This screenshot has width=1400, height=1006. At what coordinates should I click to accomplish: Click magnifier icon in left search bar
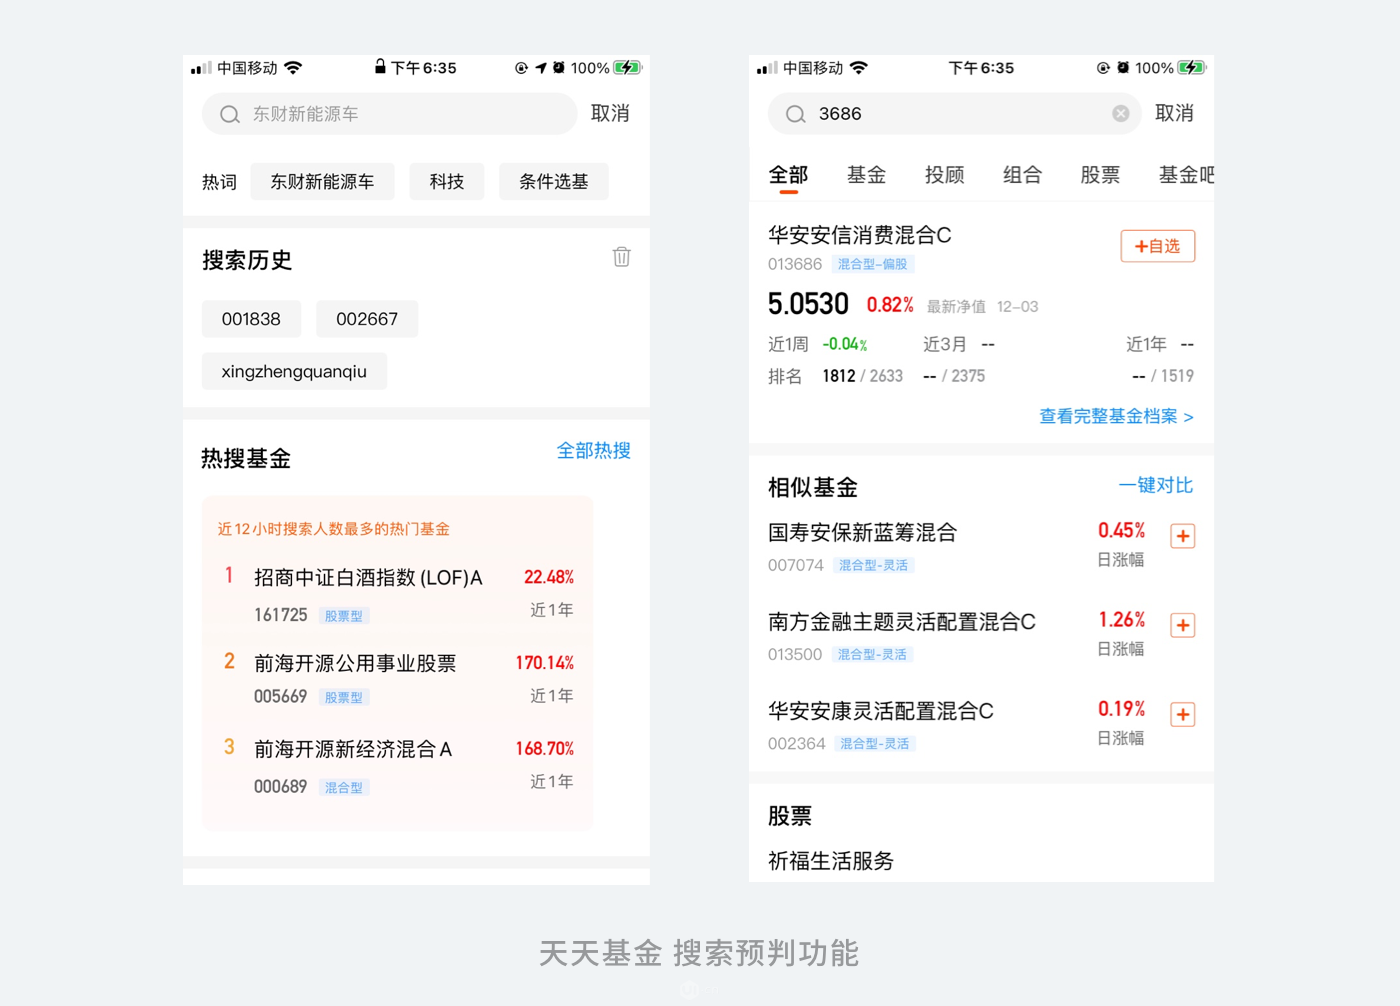(230, 114)
